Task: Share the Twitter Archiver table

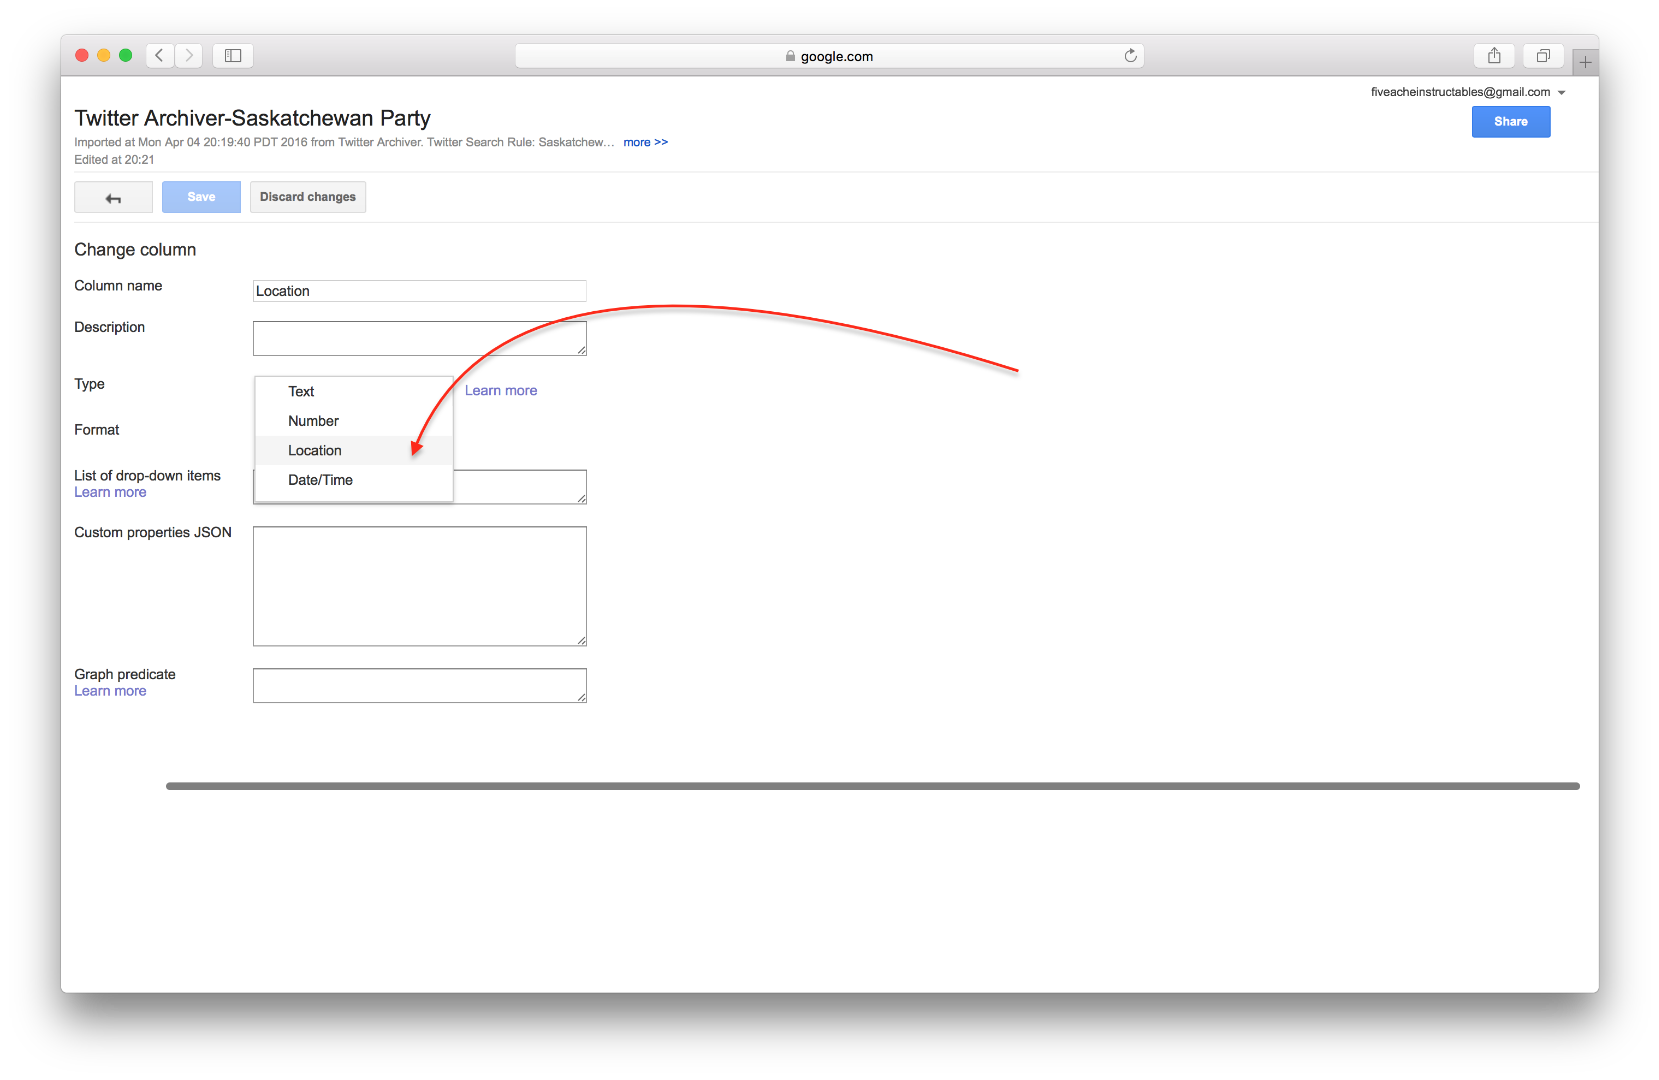Action: 1510,121
